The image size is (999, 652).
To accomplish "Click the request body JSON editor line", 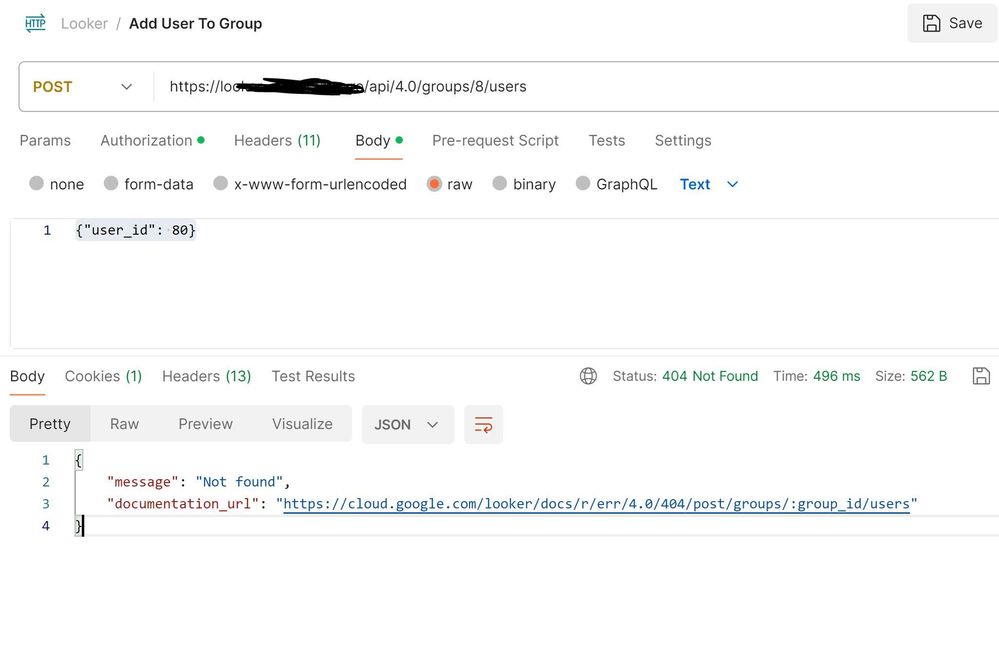I will tap(136, 230).
